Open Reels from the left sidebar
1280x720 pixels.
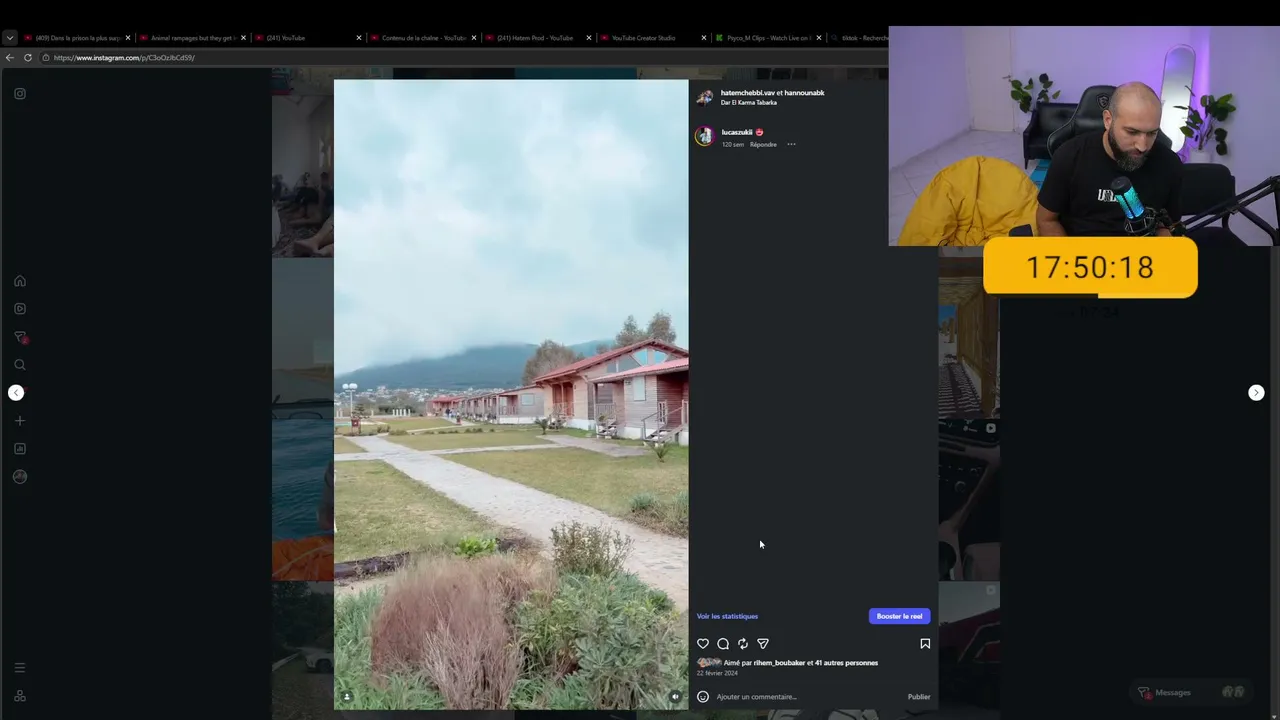20,309
